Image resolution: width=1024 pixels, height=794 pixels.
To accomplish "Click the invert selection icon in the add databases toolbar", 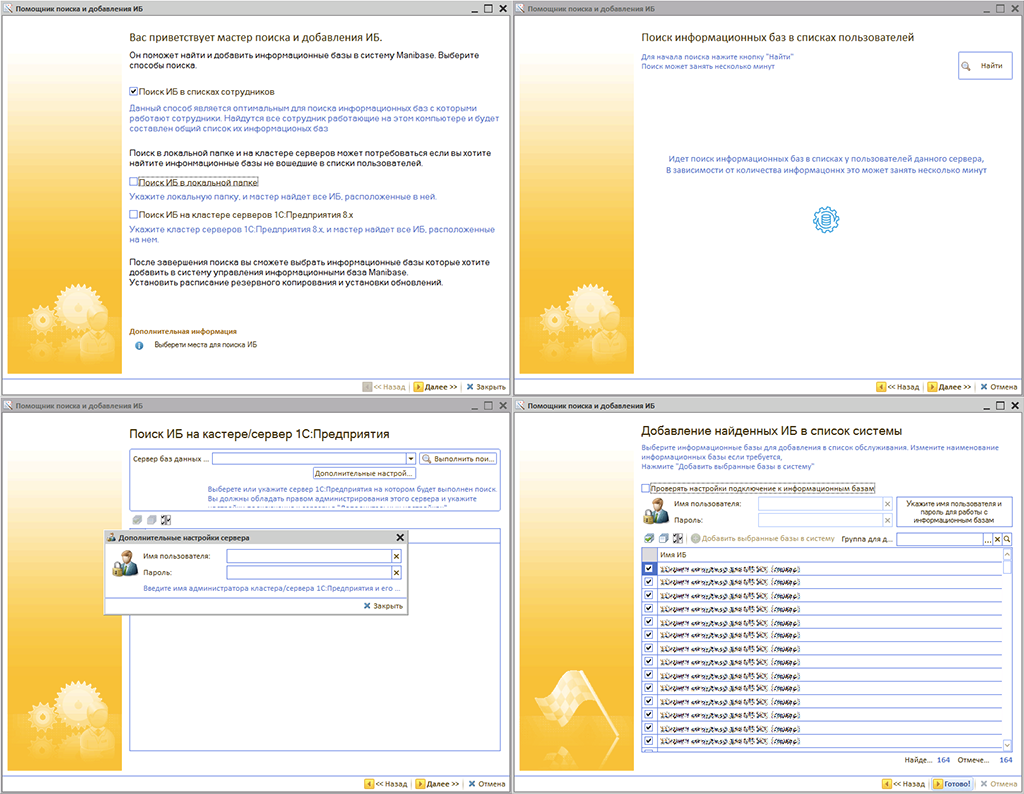I will point(677,539).
